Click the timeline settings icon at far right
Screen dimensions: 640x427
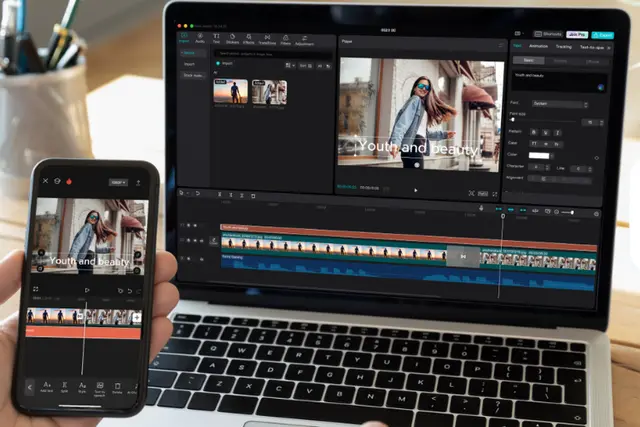pos(596,214)
